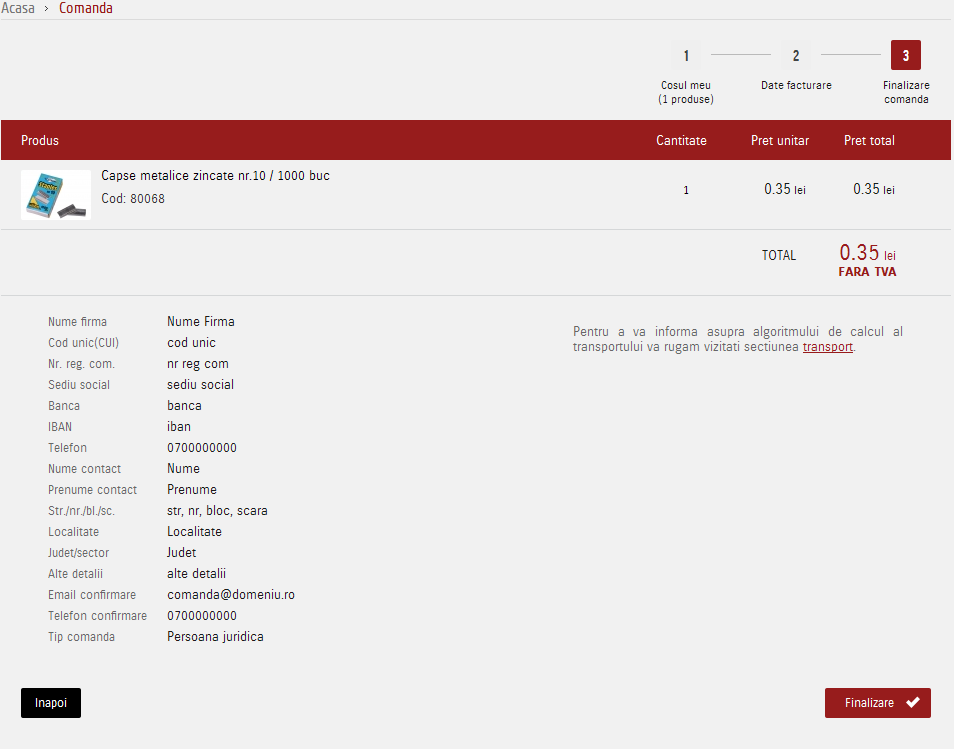Click the Finalizare button

tap(877, 703)
